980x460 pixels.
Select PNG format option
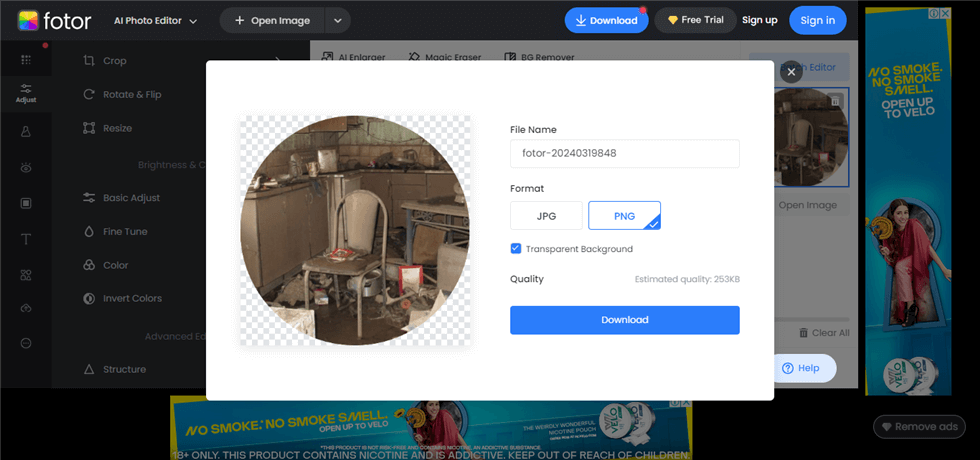(624, 216)
